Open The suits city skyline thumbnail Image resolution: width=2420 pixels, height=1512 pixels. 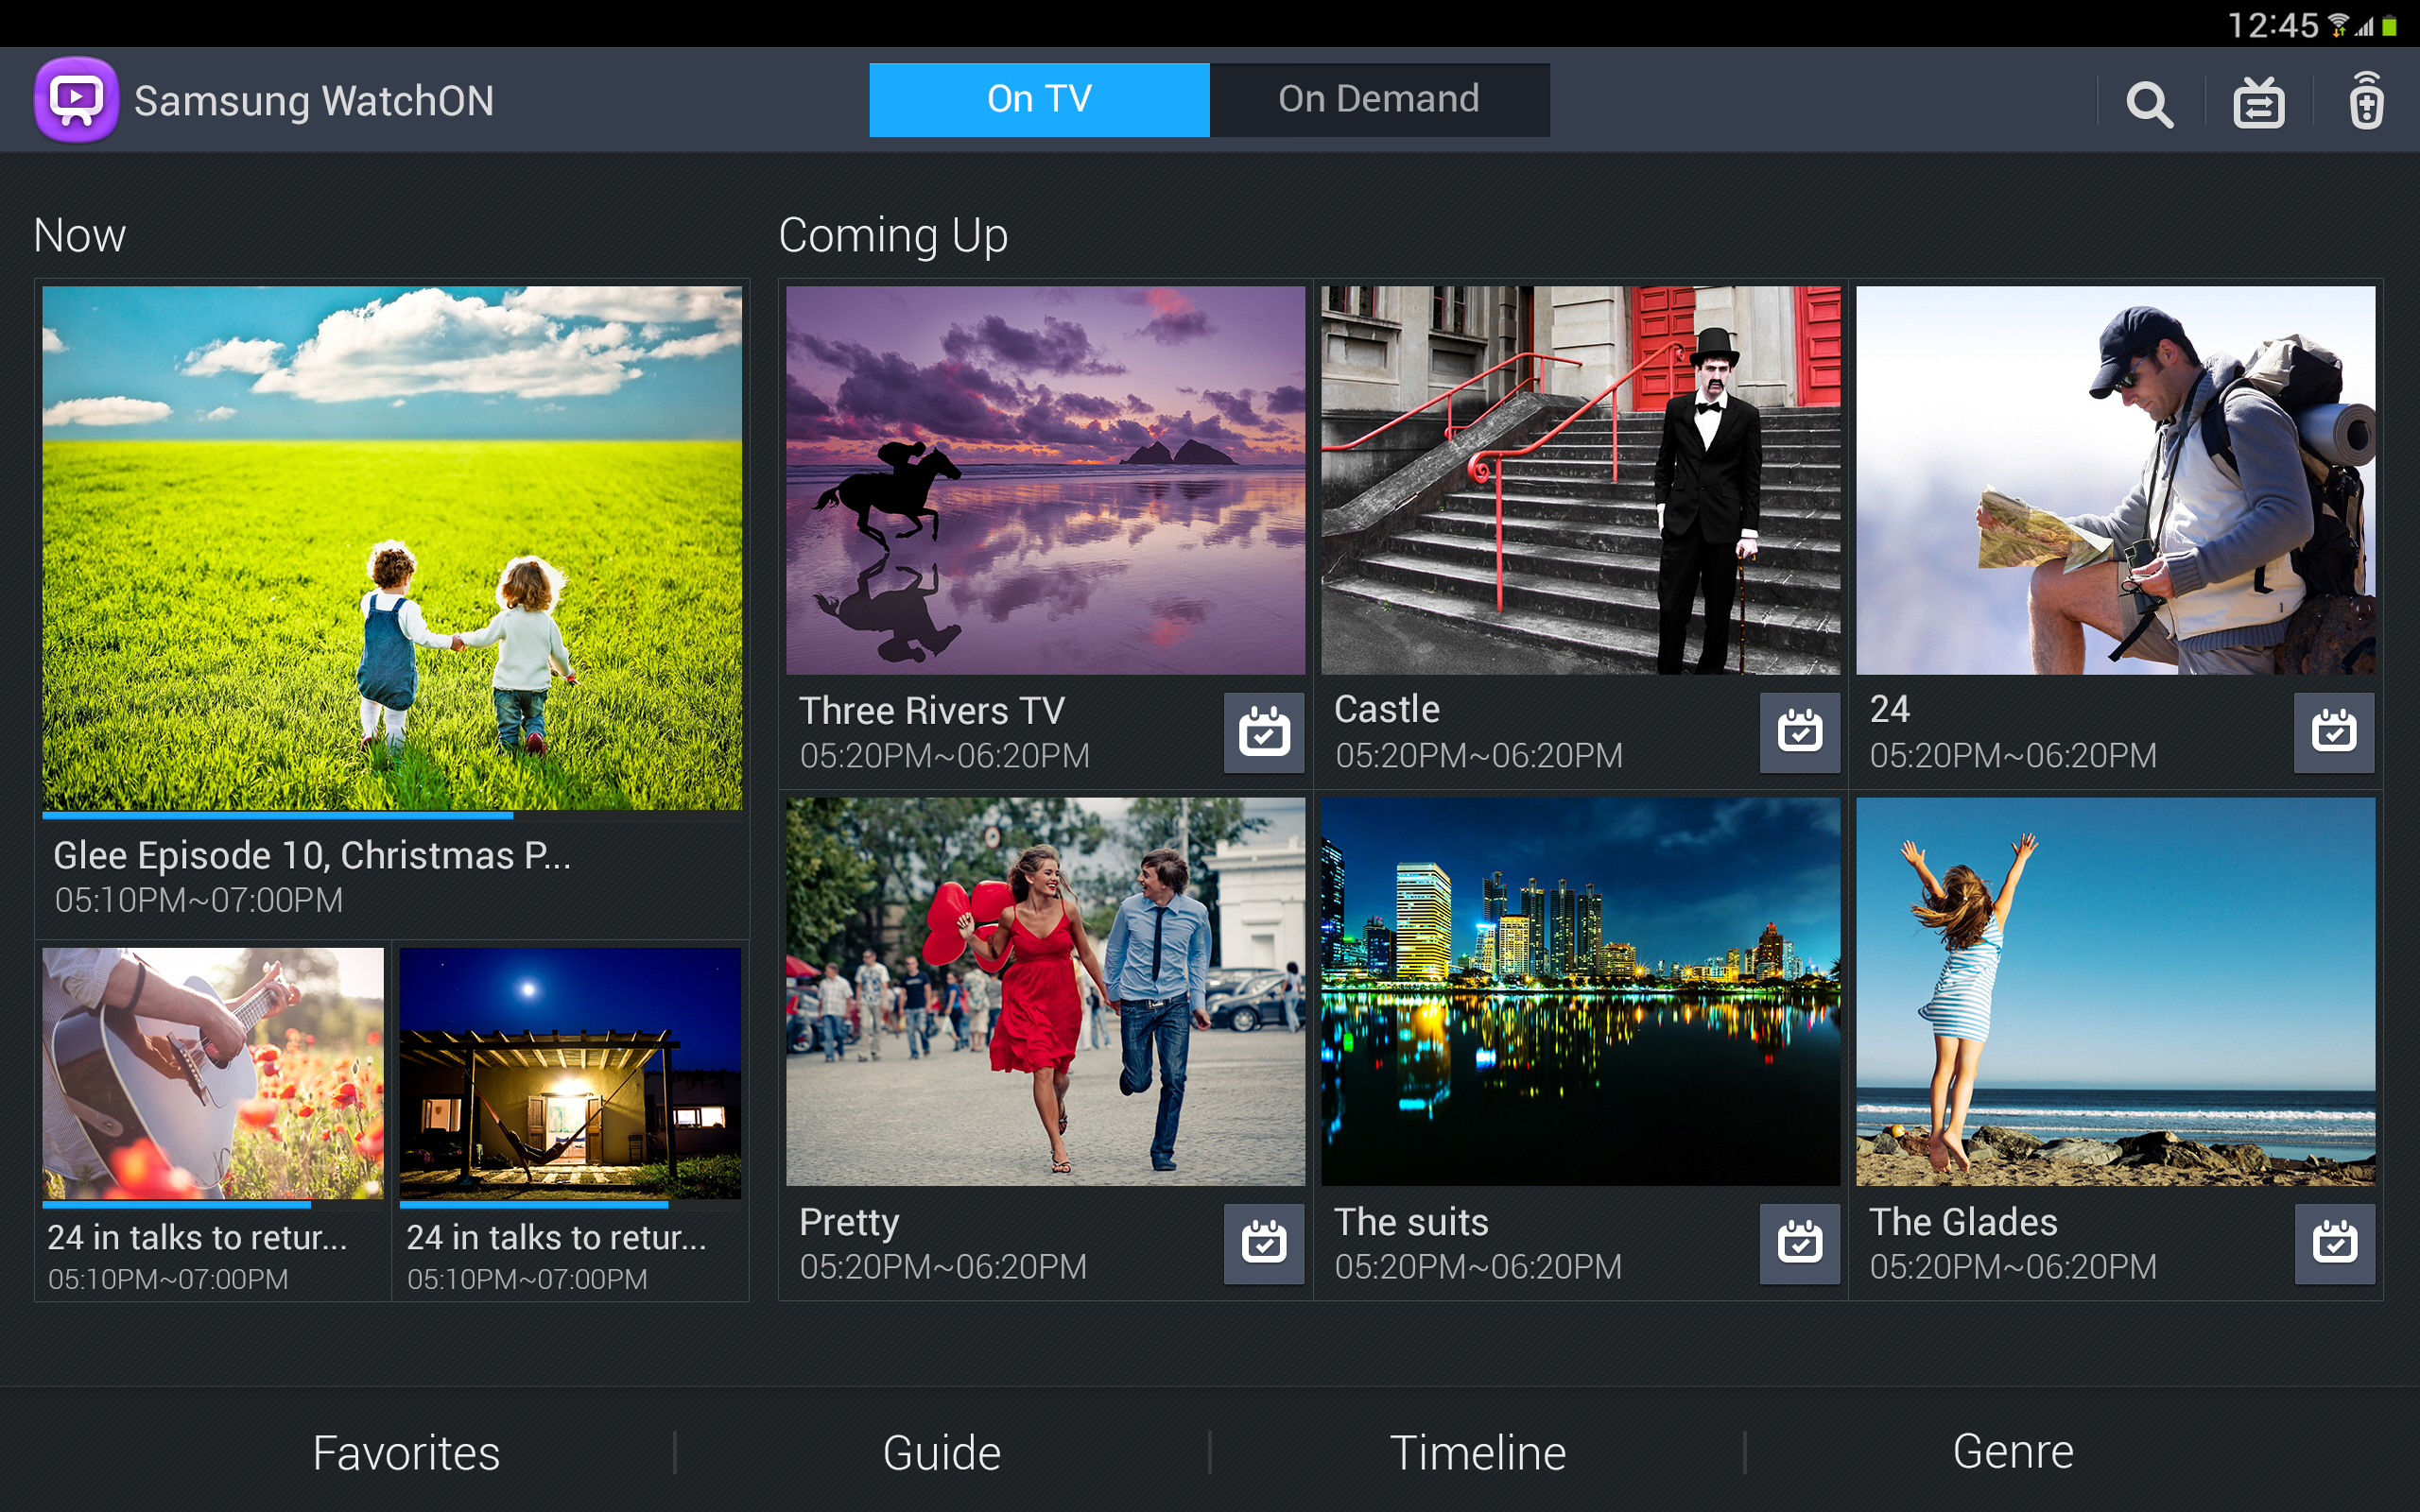click(1580, 991)
